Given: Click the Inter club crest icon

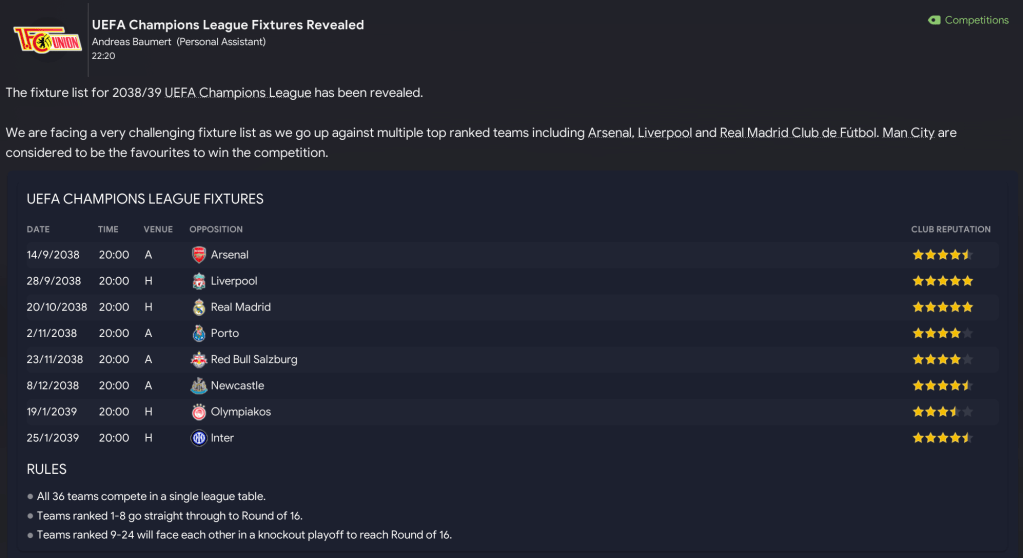Looking at the screenshot, I should click(198, 437).
